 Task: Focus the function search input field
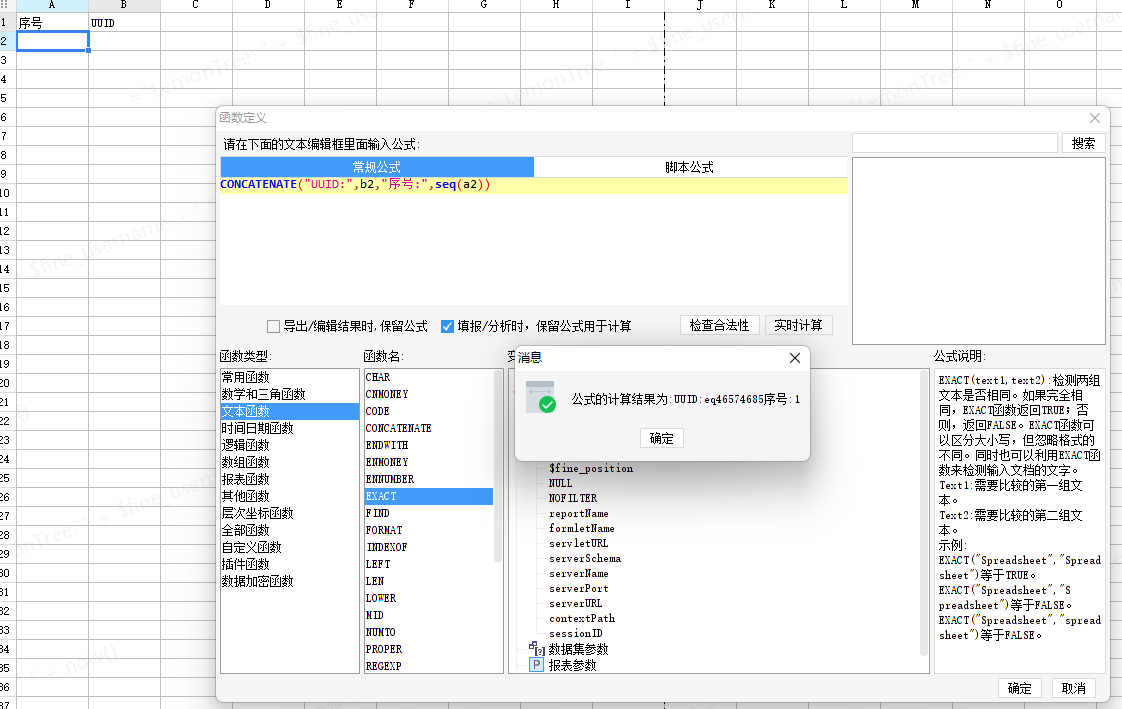955,143
